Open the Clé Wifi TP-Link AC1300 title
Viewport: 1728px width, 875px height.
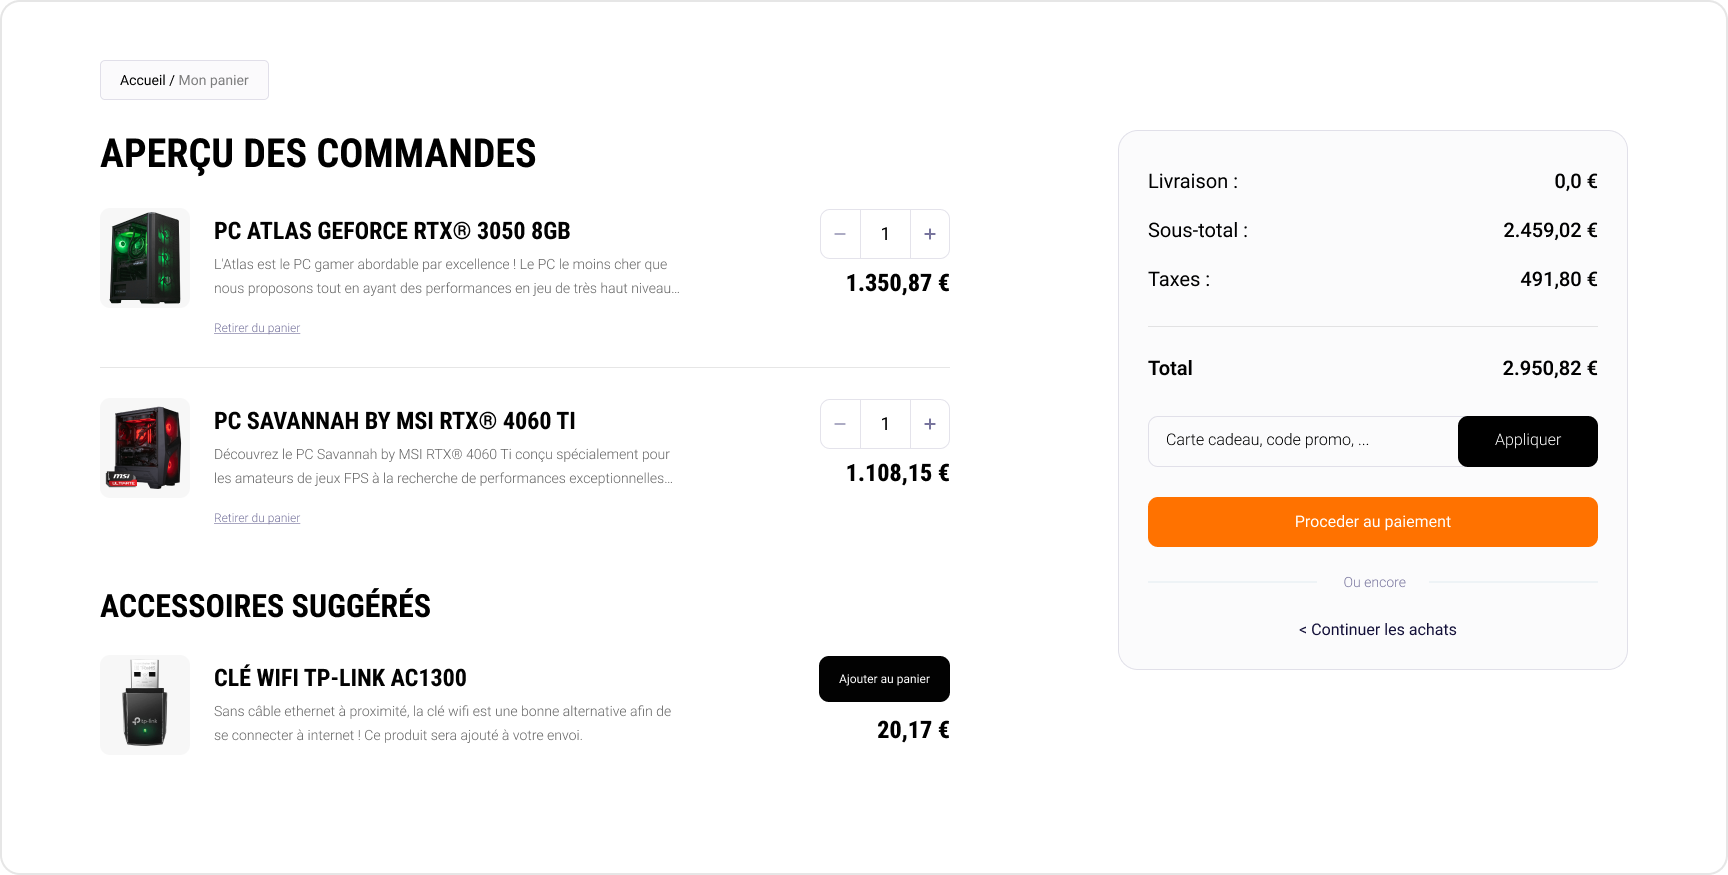pyautogui.click(x=340, y=678)
